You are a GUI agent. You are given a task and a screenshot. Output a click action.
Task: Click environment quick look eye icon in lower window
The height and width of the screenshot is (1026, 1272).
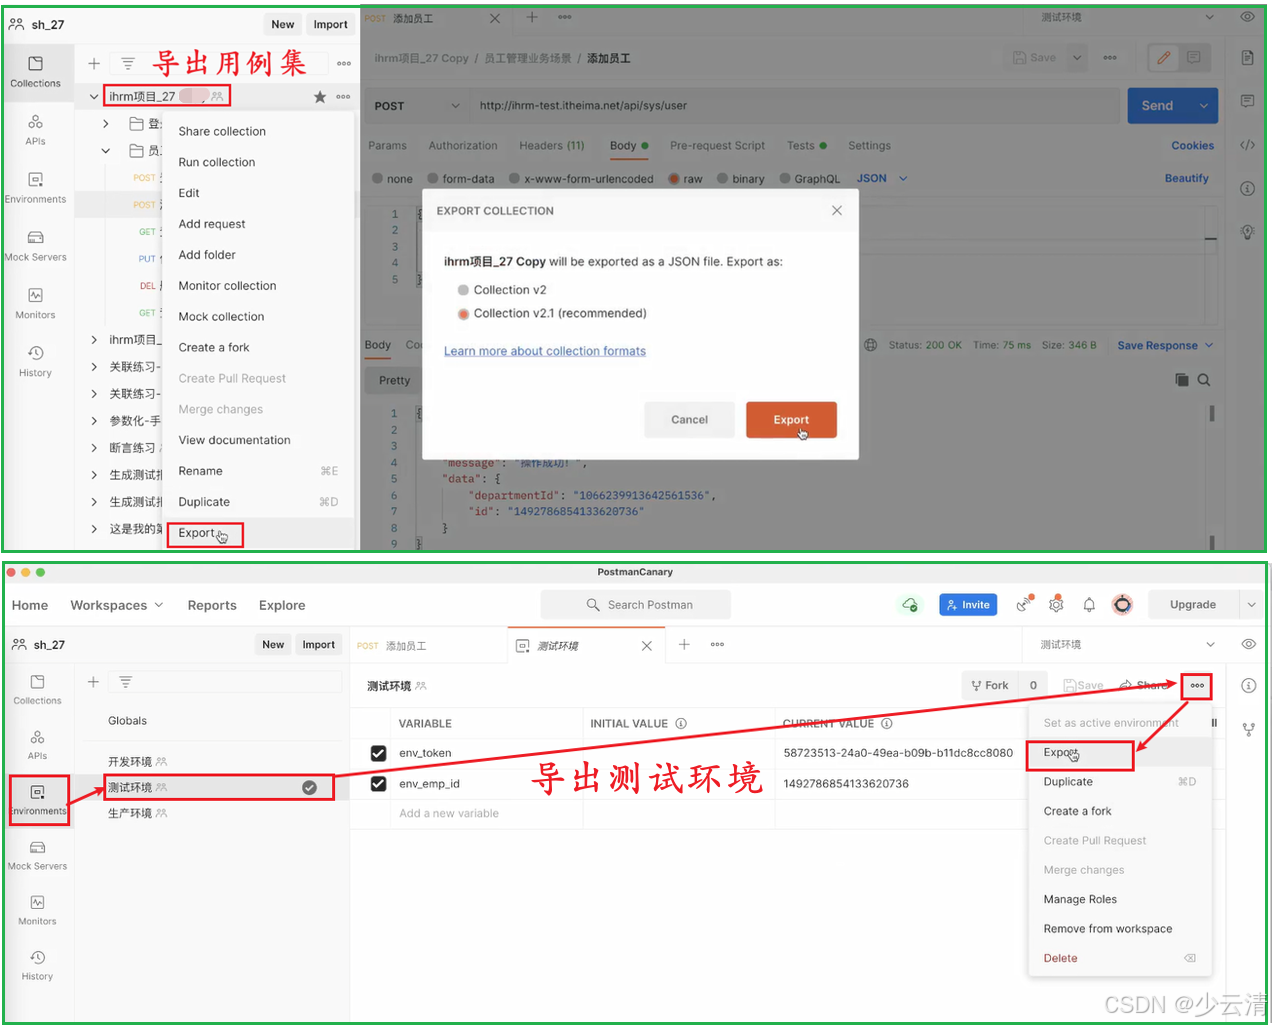point(1248,644)
